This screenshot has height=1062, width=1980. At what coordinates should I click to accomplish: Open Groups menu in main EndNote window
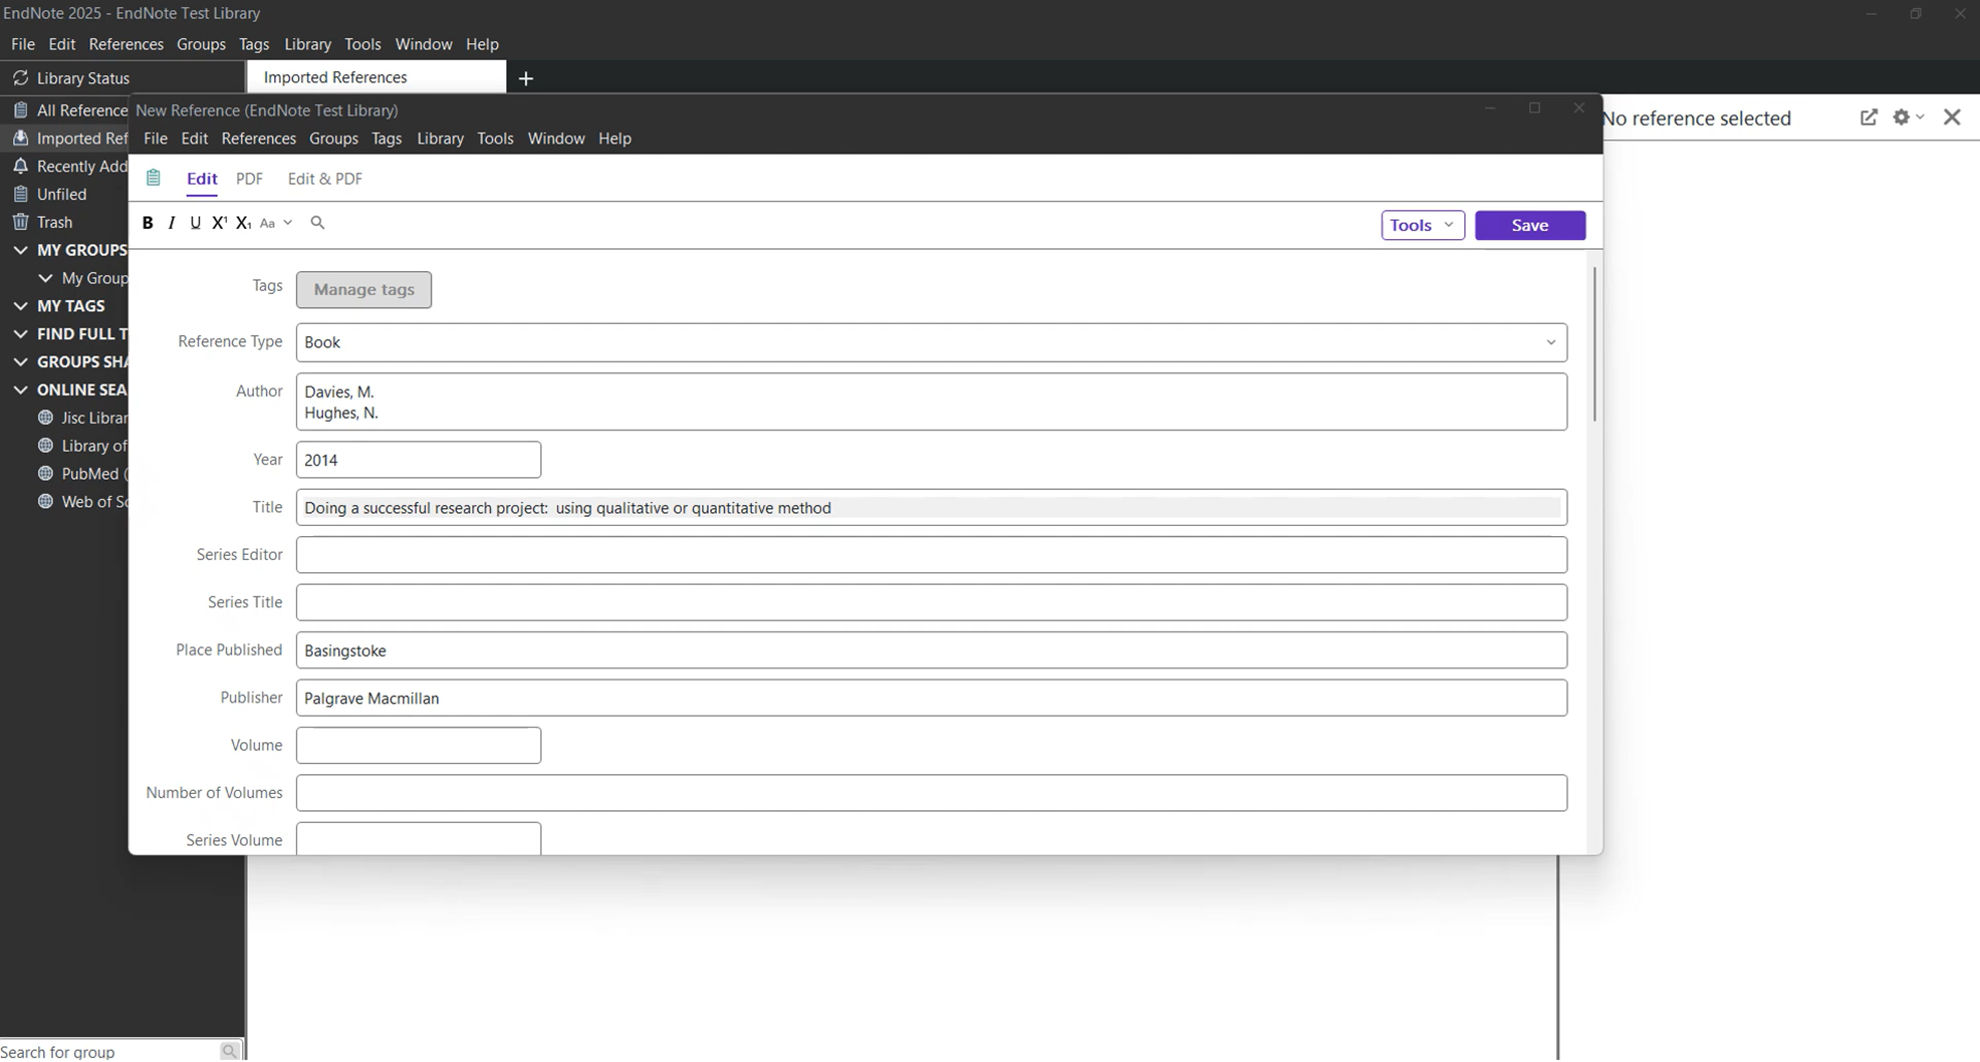(201, 44)
